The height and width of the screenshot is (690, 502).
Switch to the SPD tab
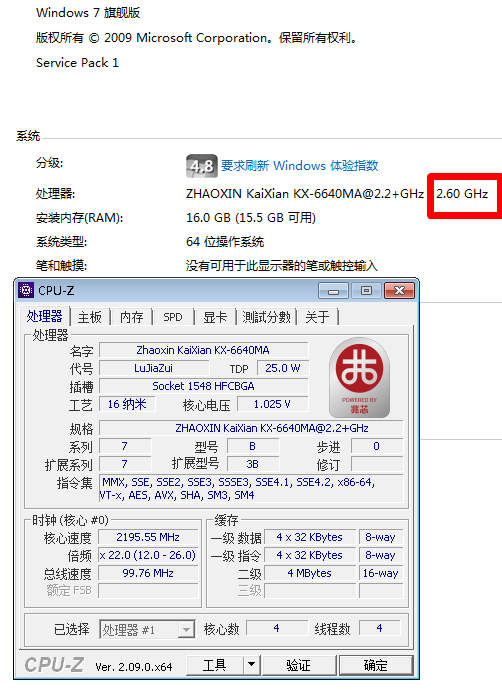point(172,317)
